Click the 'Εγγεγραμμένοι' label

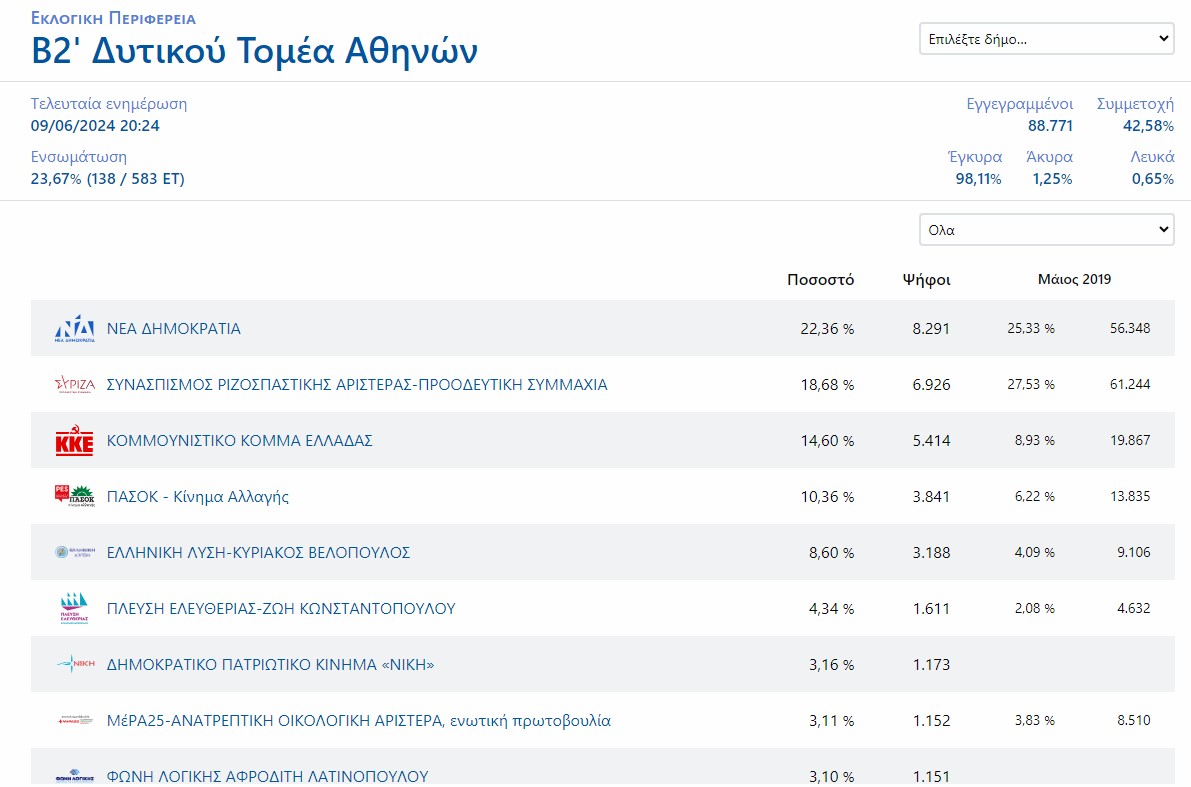(x=1020, y=104)
